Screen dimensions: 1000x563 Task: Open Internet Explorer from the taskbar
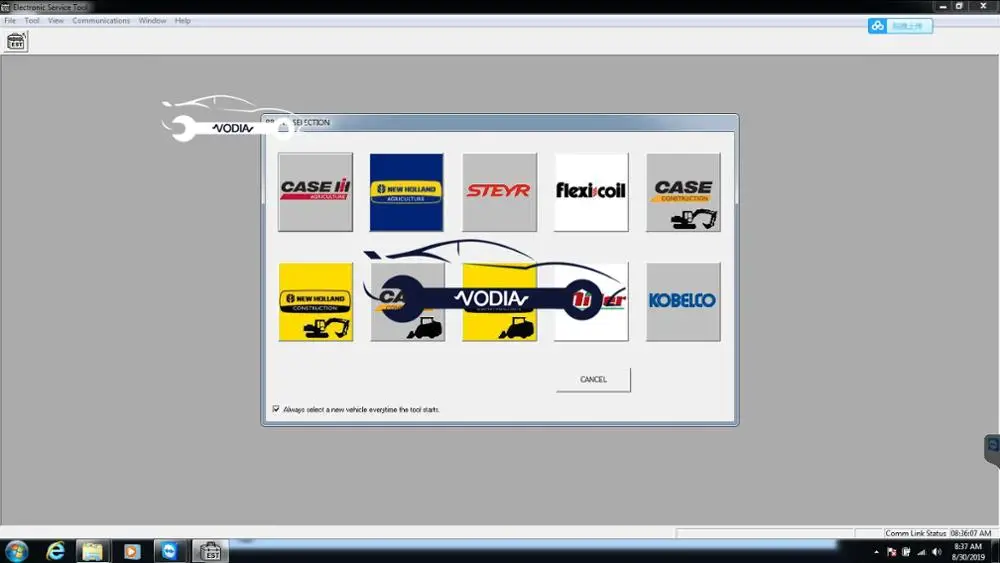(x=55, y=551)
